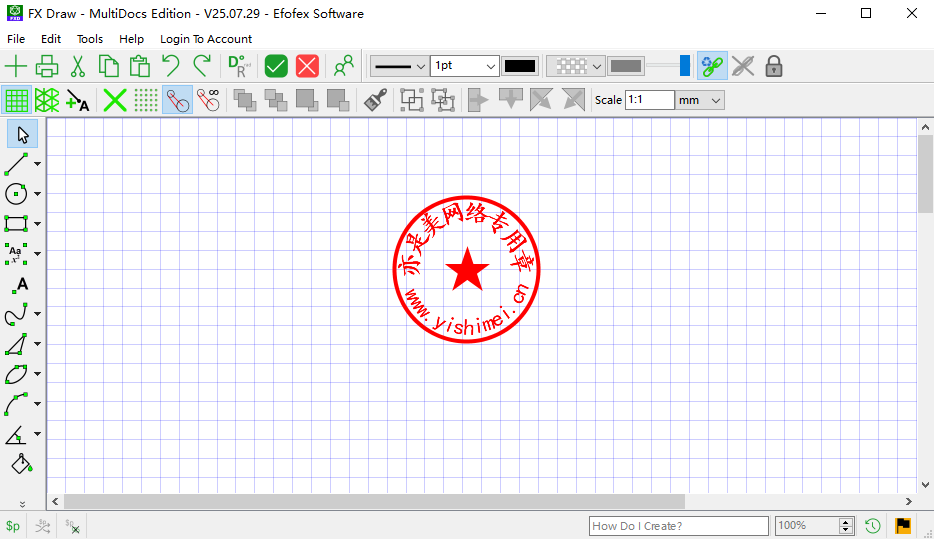Image resolution: width=934 pixels, height=539 pixels.
Task: Click the group objects icon
Action: (412, 100)
